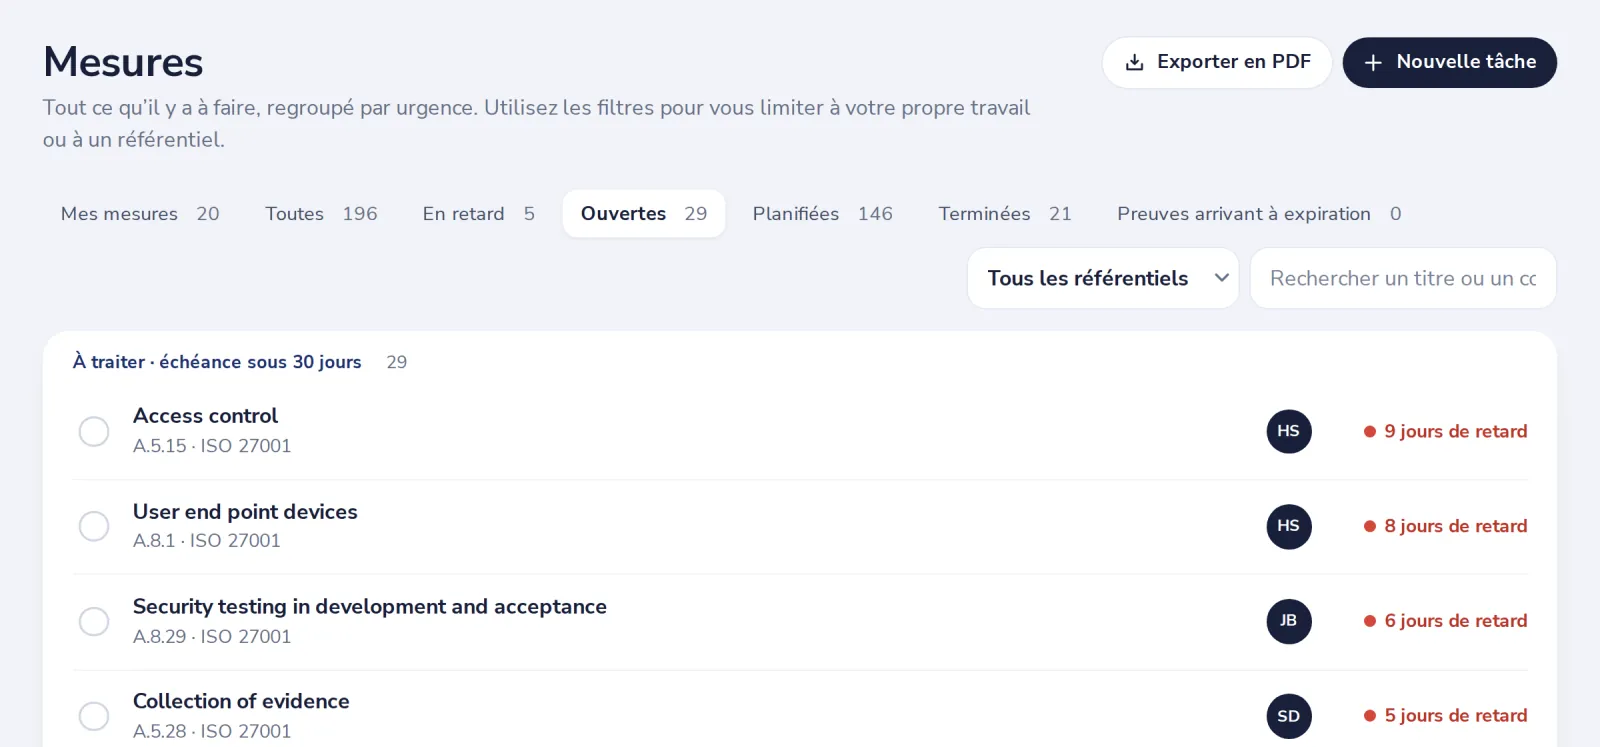Show the Toutes tab

click(x=321, y=214)
